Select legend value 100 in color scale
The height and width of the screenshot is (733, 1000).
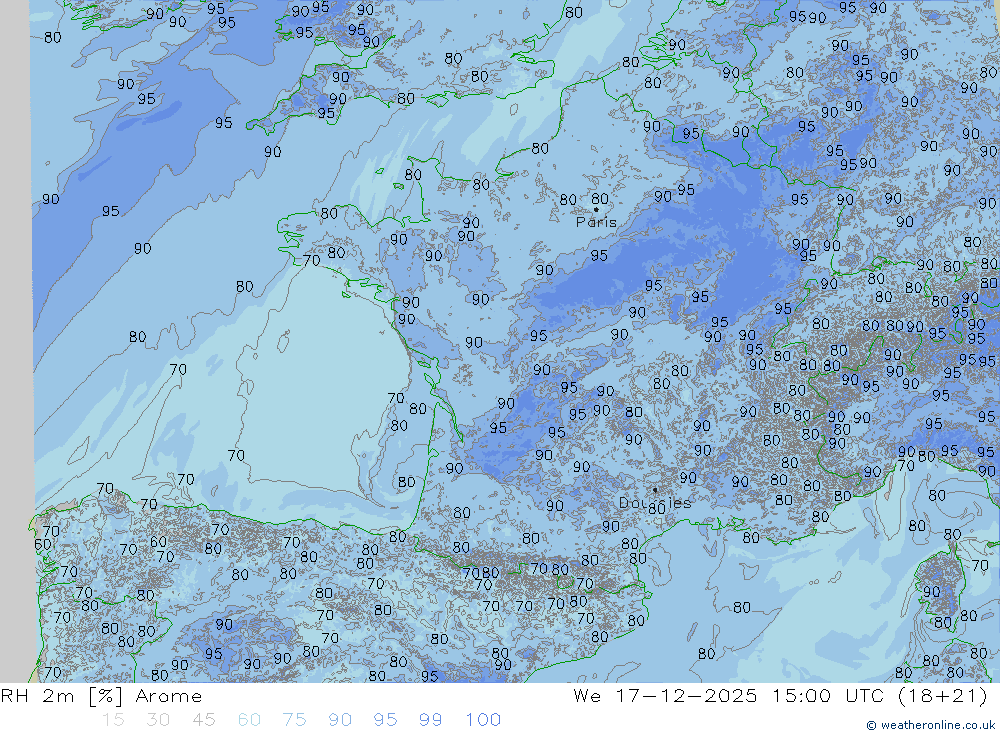[x=483, y=720]
